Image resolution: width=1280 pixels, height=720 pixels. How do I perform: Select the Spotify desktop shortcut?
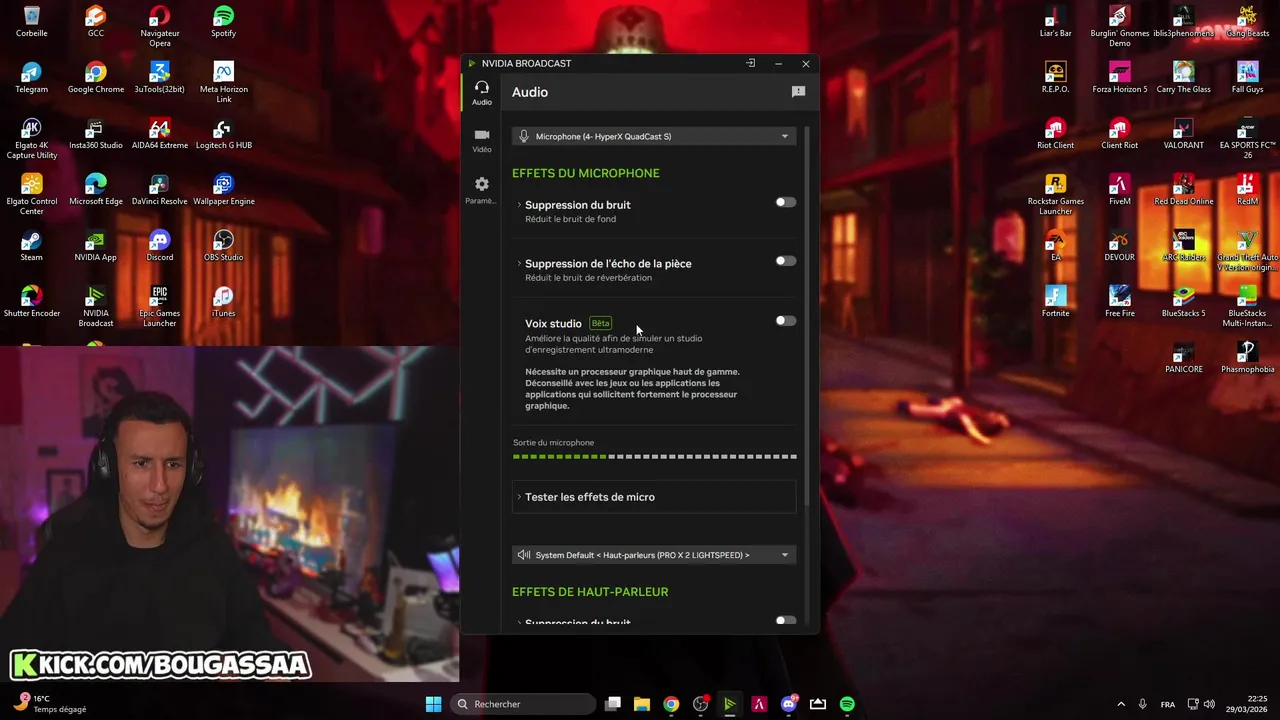(x=224, y=22)
